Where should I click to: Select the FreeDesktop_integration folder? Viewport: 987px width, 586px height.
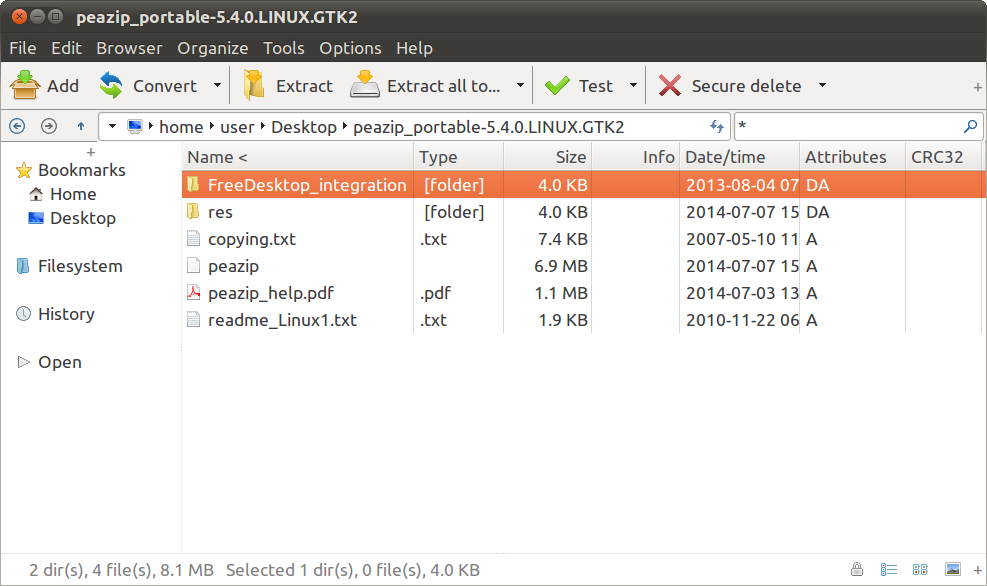coord(584,185)
